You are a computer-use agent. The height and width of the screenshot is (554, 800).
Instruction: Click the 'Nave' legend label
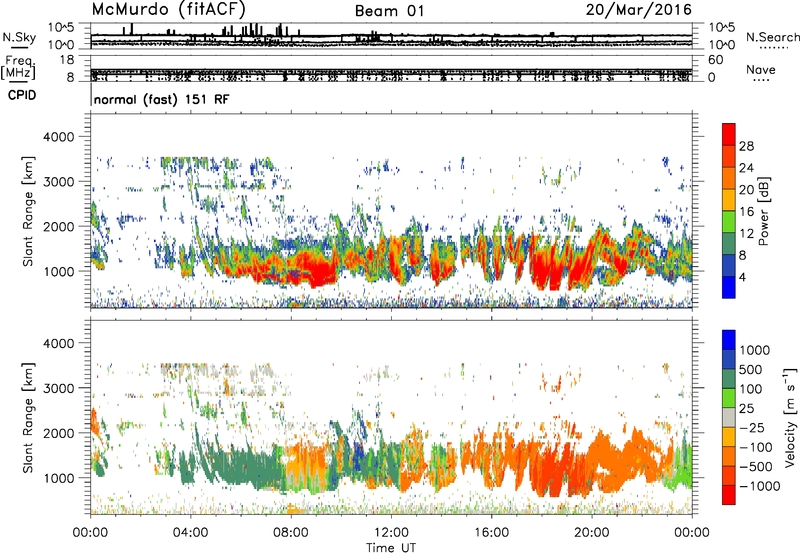coord(761,69)
